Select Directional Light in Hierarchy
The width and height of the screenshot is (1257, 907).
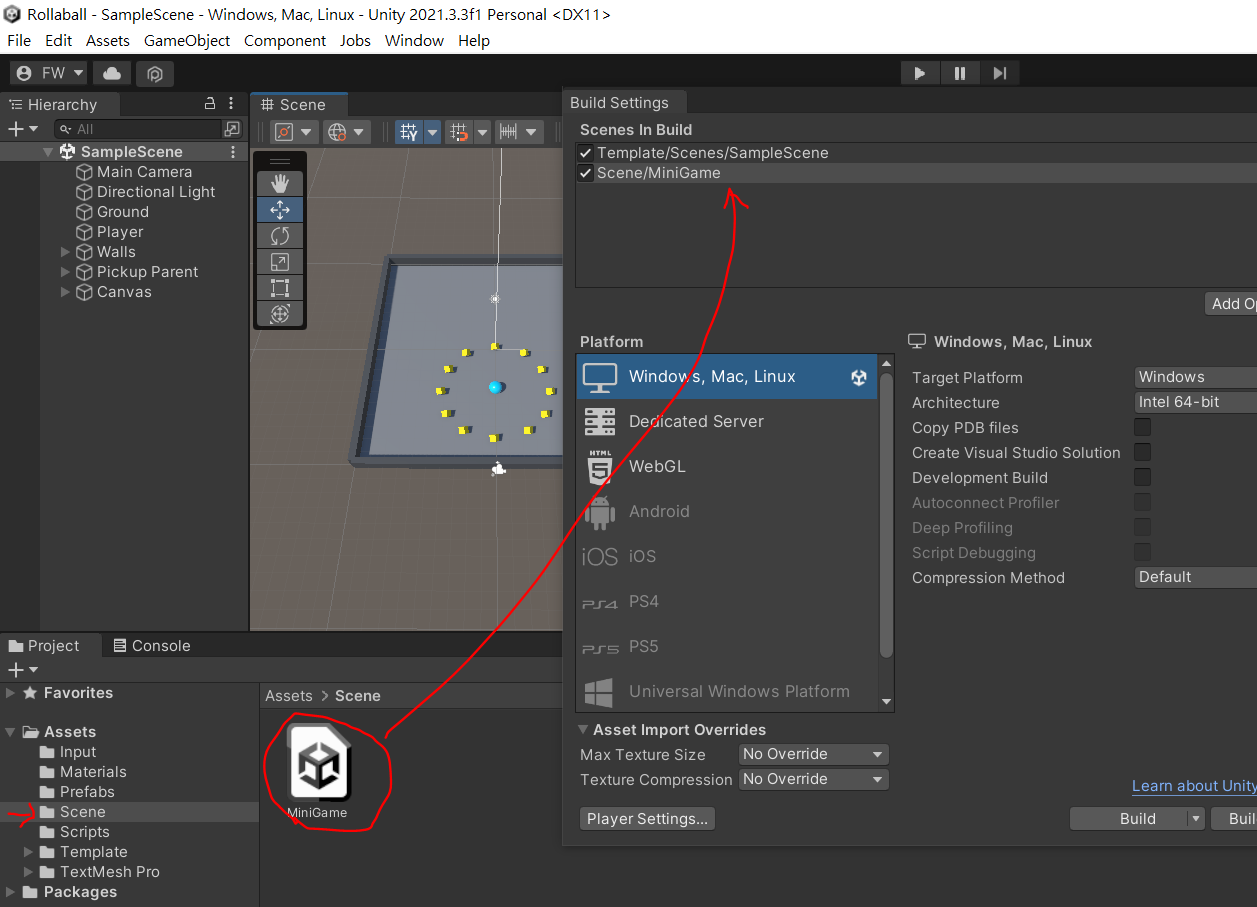(x=156, y=192)
